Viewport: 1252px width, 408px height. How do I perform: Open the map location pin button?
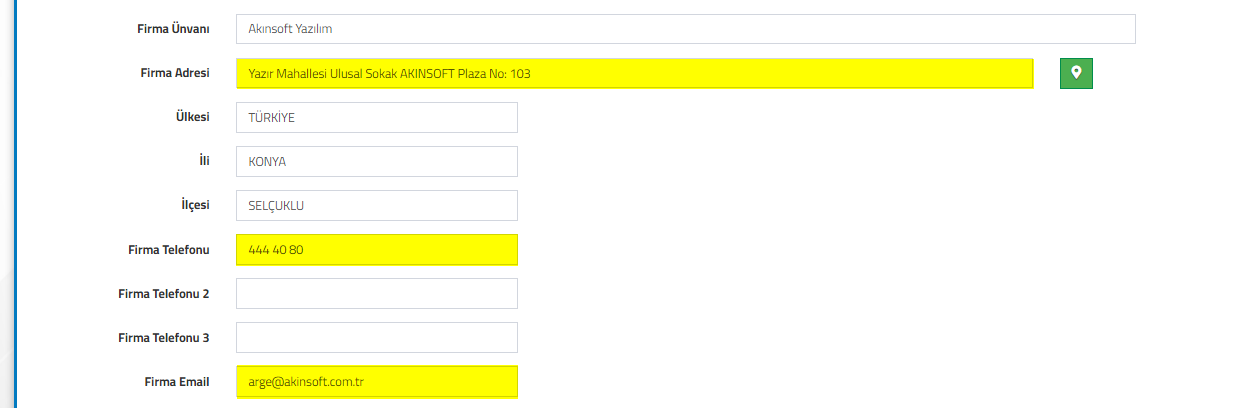coord(1076,73)
